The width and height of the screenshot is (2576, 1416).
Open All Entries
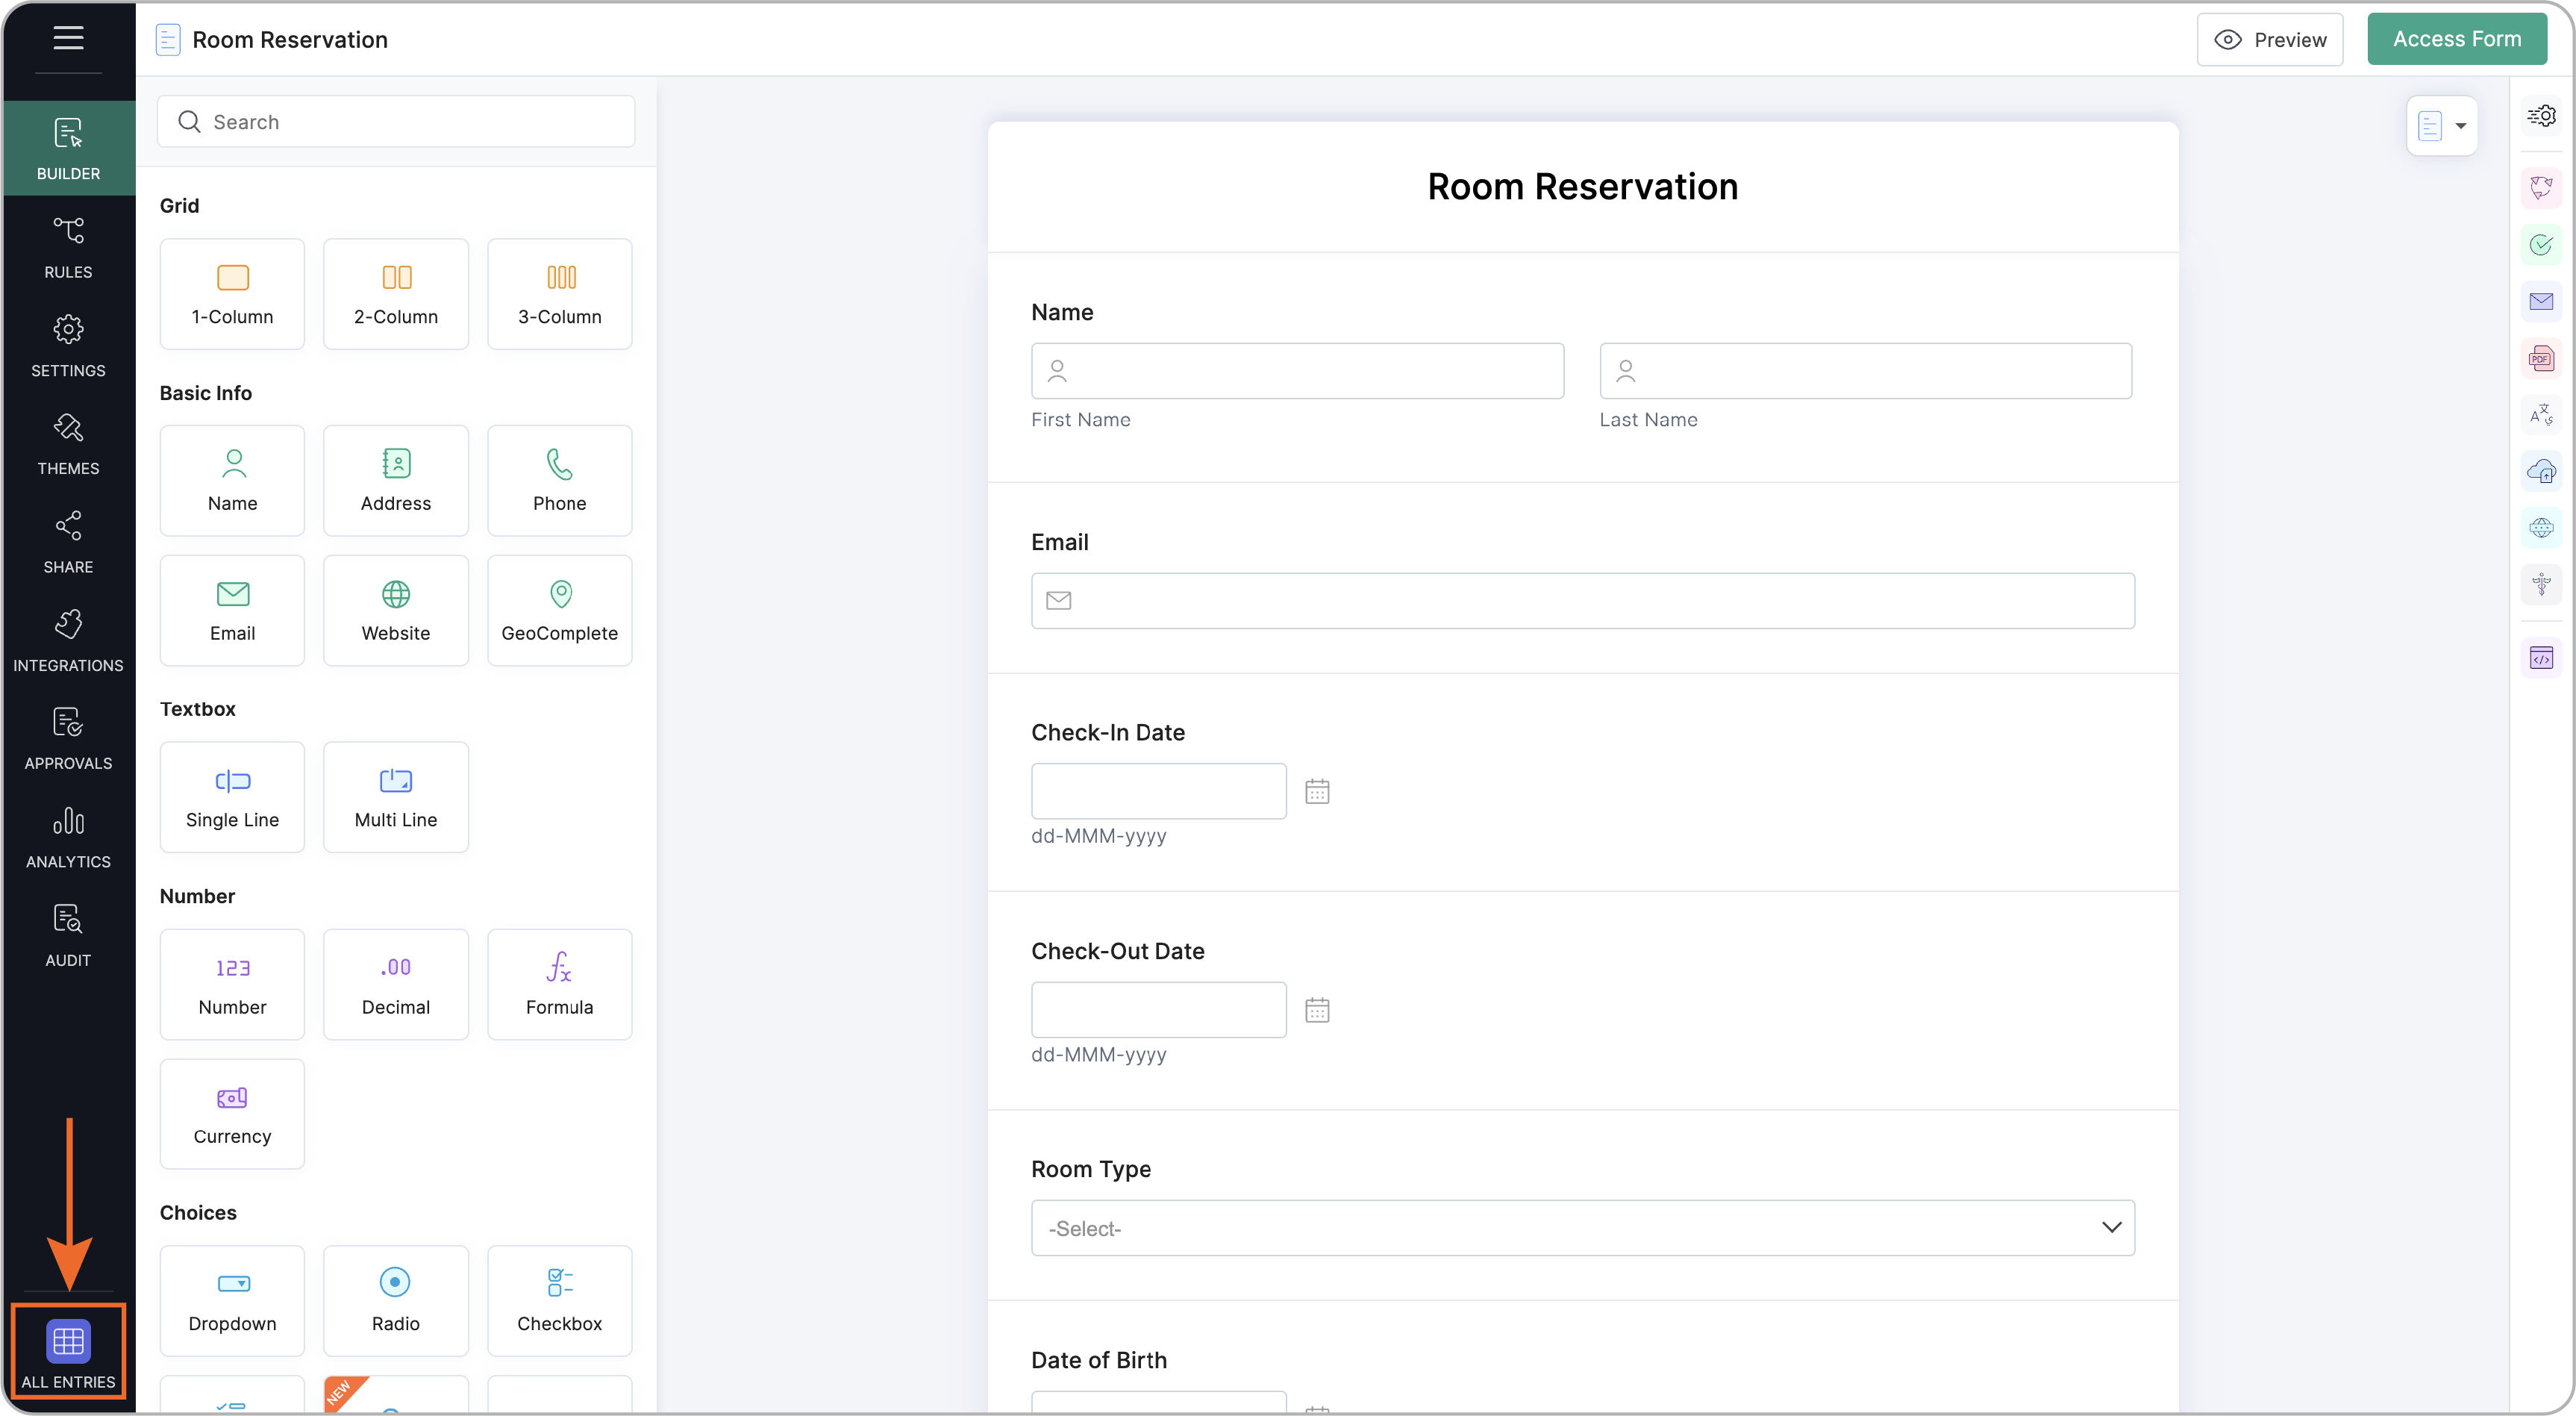68,1352
